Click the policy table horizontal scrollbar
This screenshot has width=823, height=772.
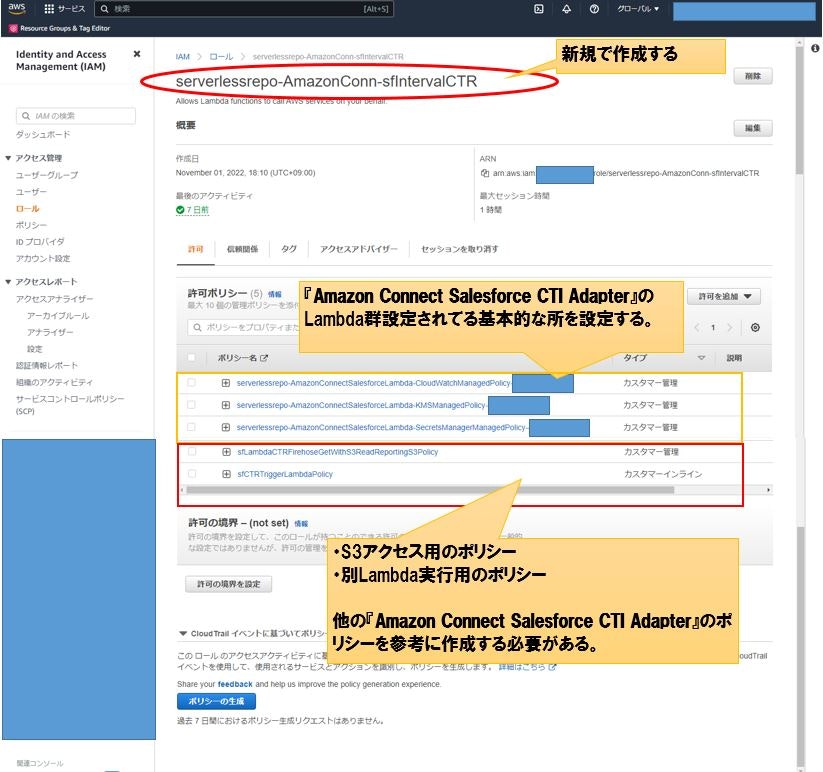[430, 490]
